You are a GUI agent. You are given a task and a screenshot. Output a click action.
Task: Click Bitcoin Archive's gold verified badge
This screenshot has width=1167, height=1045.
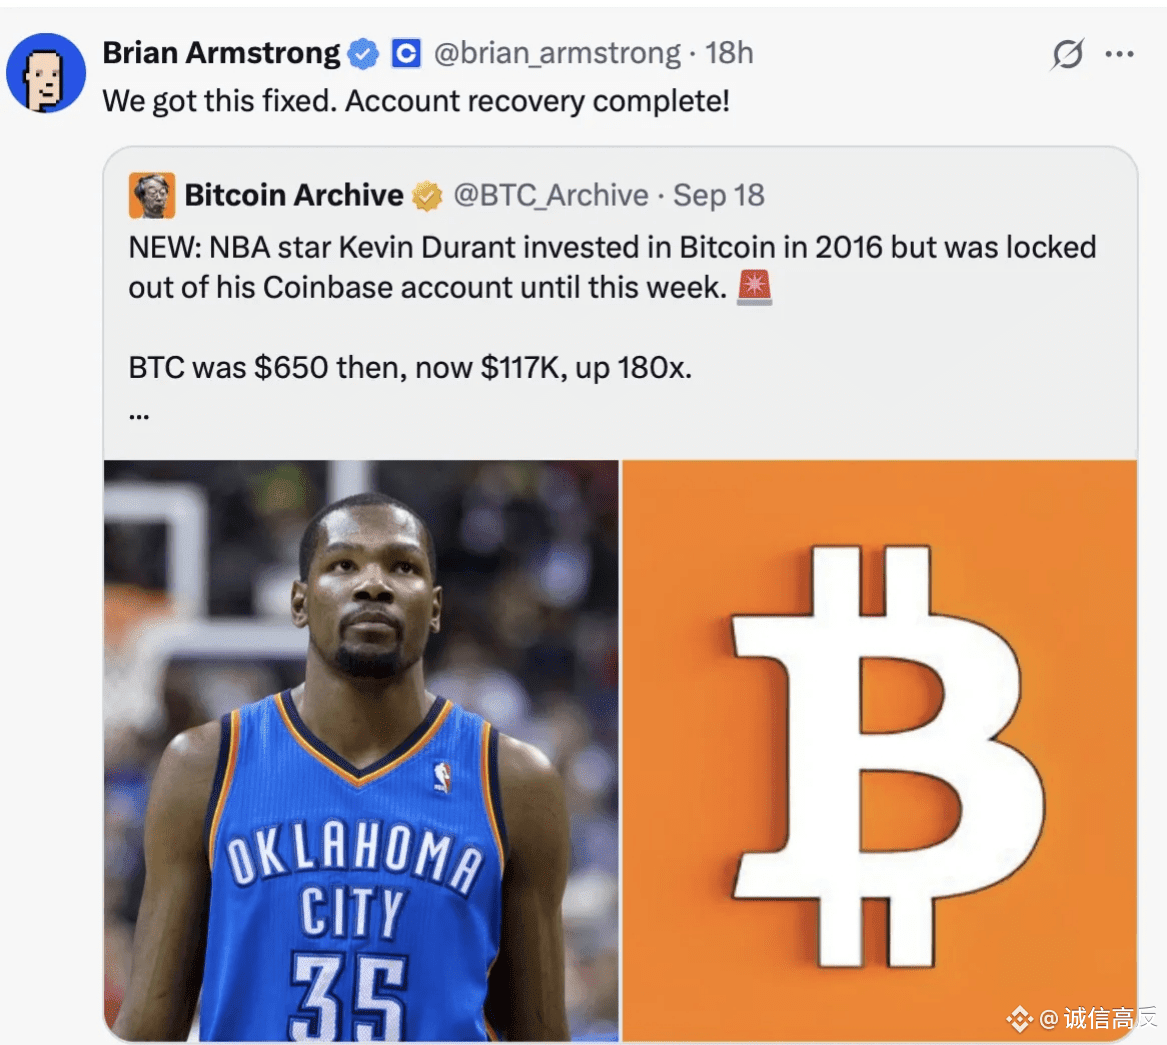coord(427,196)
